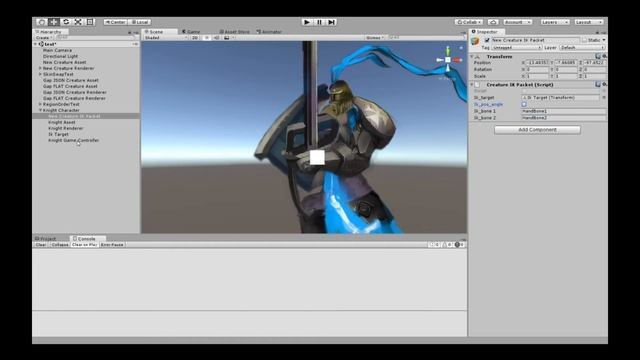Click the scene orientation gizmo
640x360 pixels.
point(448,60)
